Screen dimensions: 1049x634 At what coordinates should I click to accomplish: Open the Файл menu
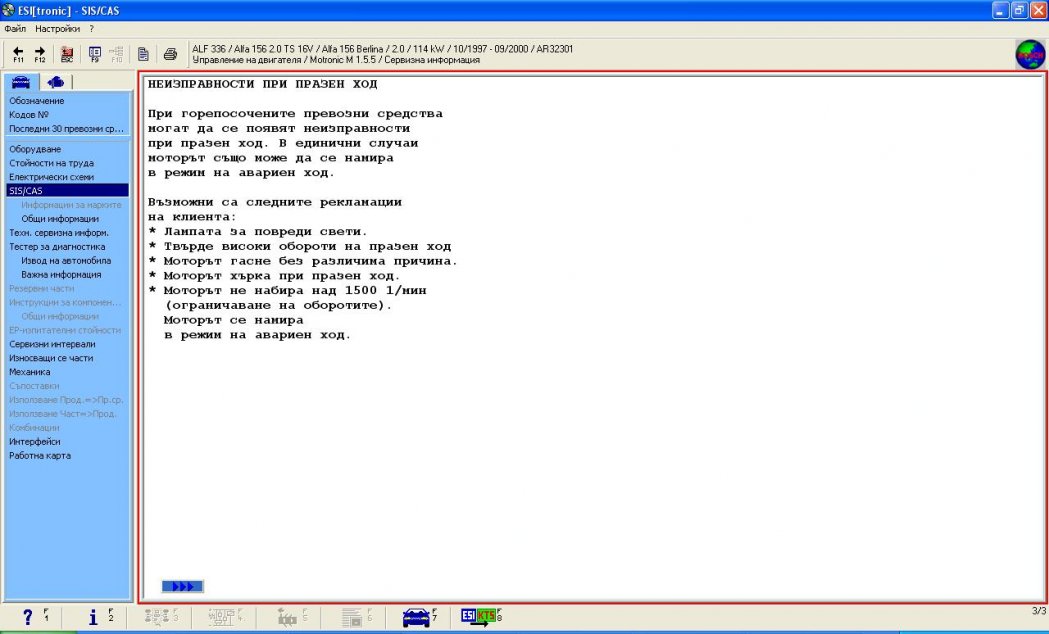click(x=15, y=29)
